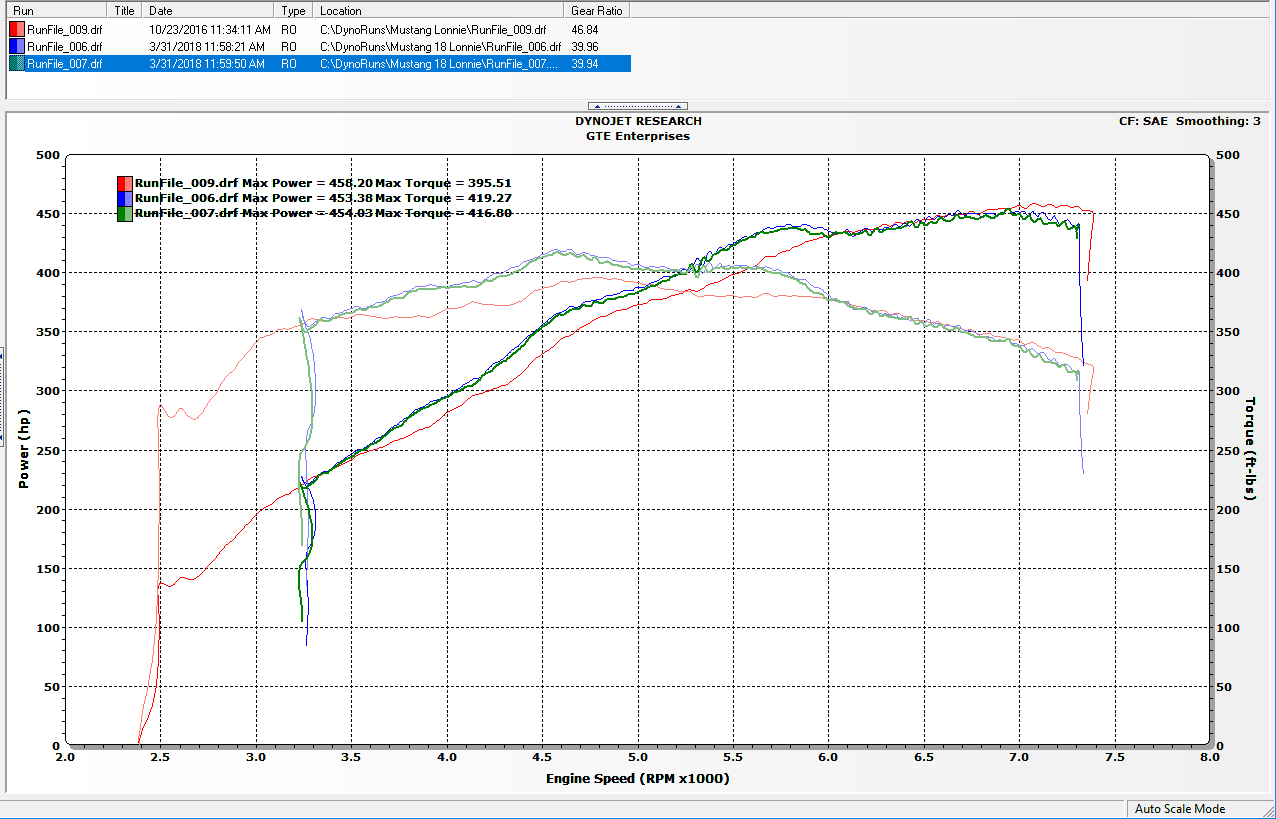Sort by the Location column header
This screenshot has height=819, width=1276.
tap(440, 10)
